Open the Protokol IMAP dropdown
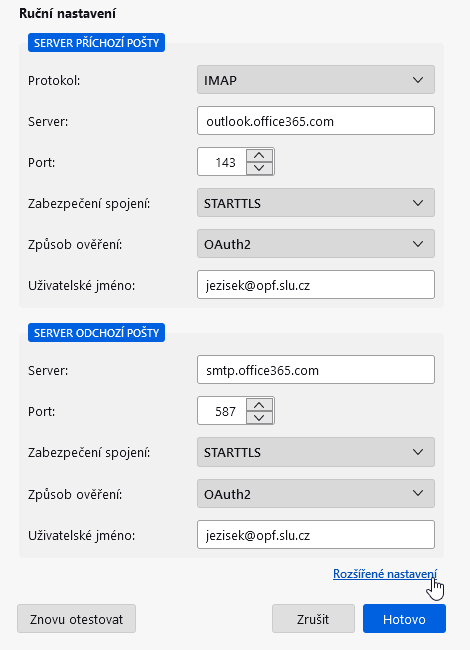470x650 pixels. (x=316, y=80)
